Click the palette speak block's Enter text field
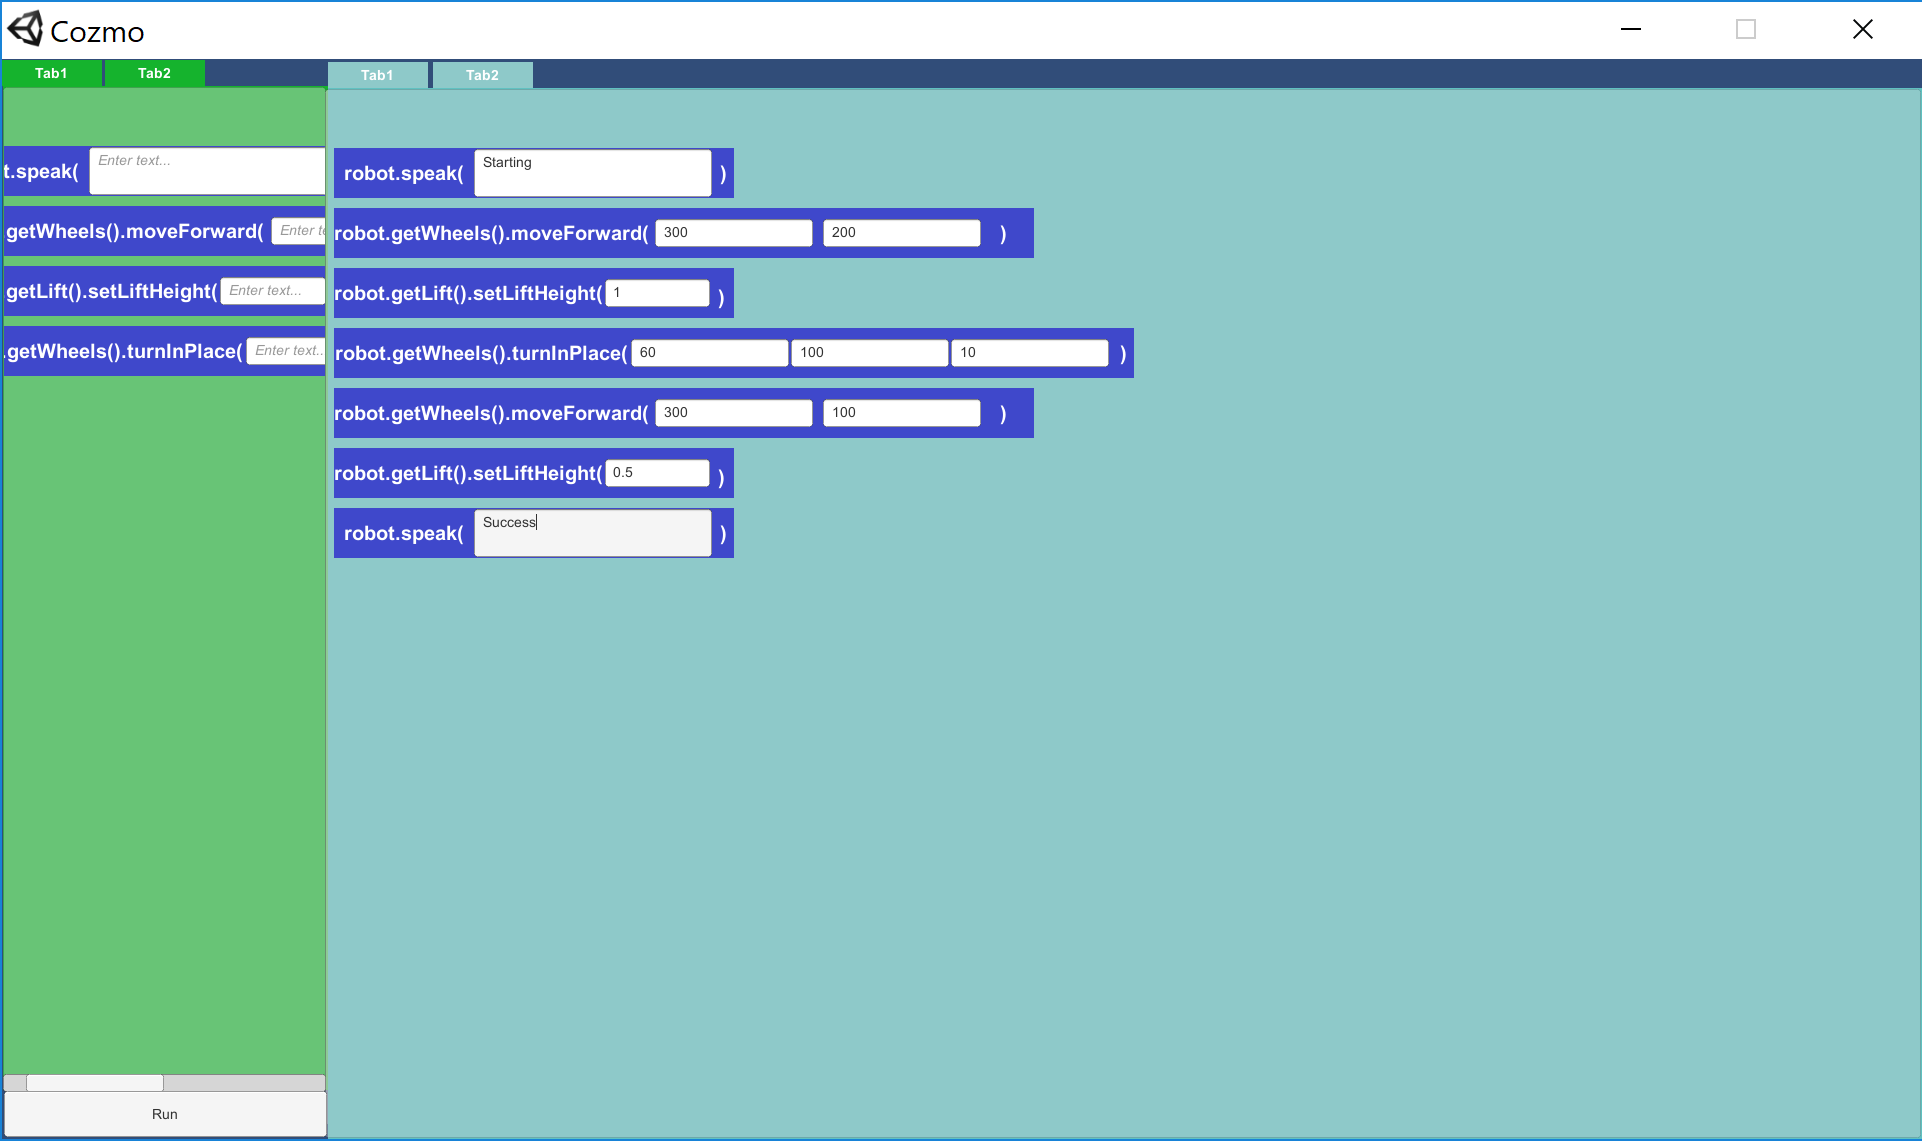Screen dimensions: 1922x1141 click(207, 171)
